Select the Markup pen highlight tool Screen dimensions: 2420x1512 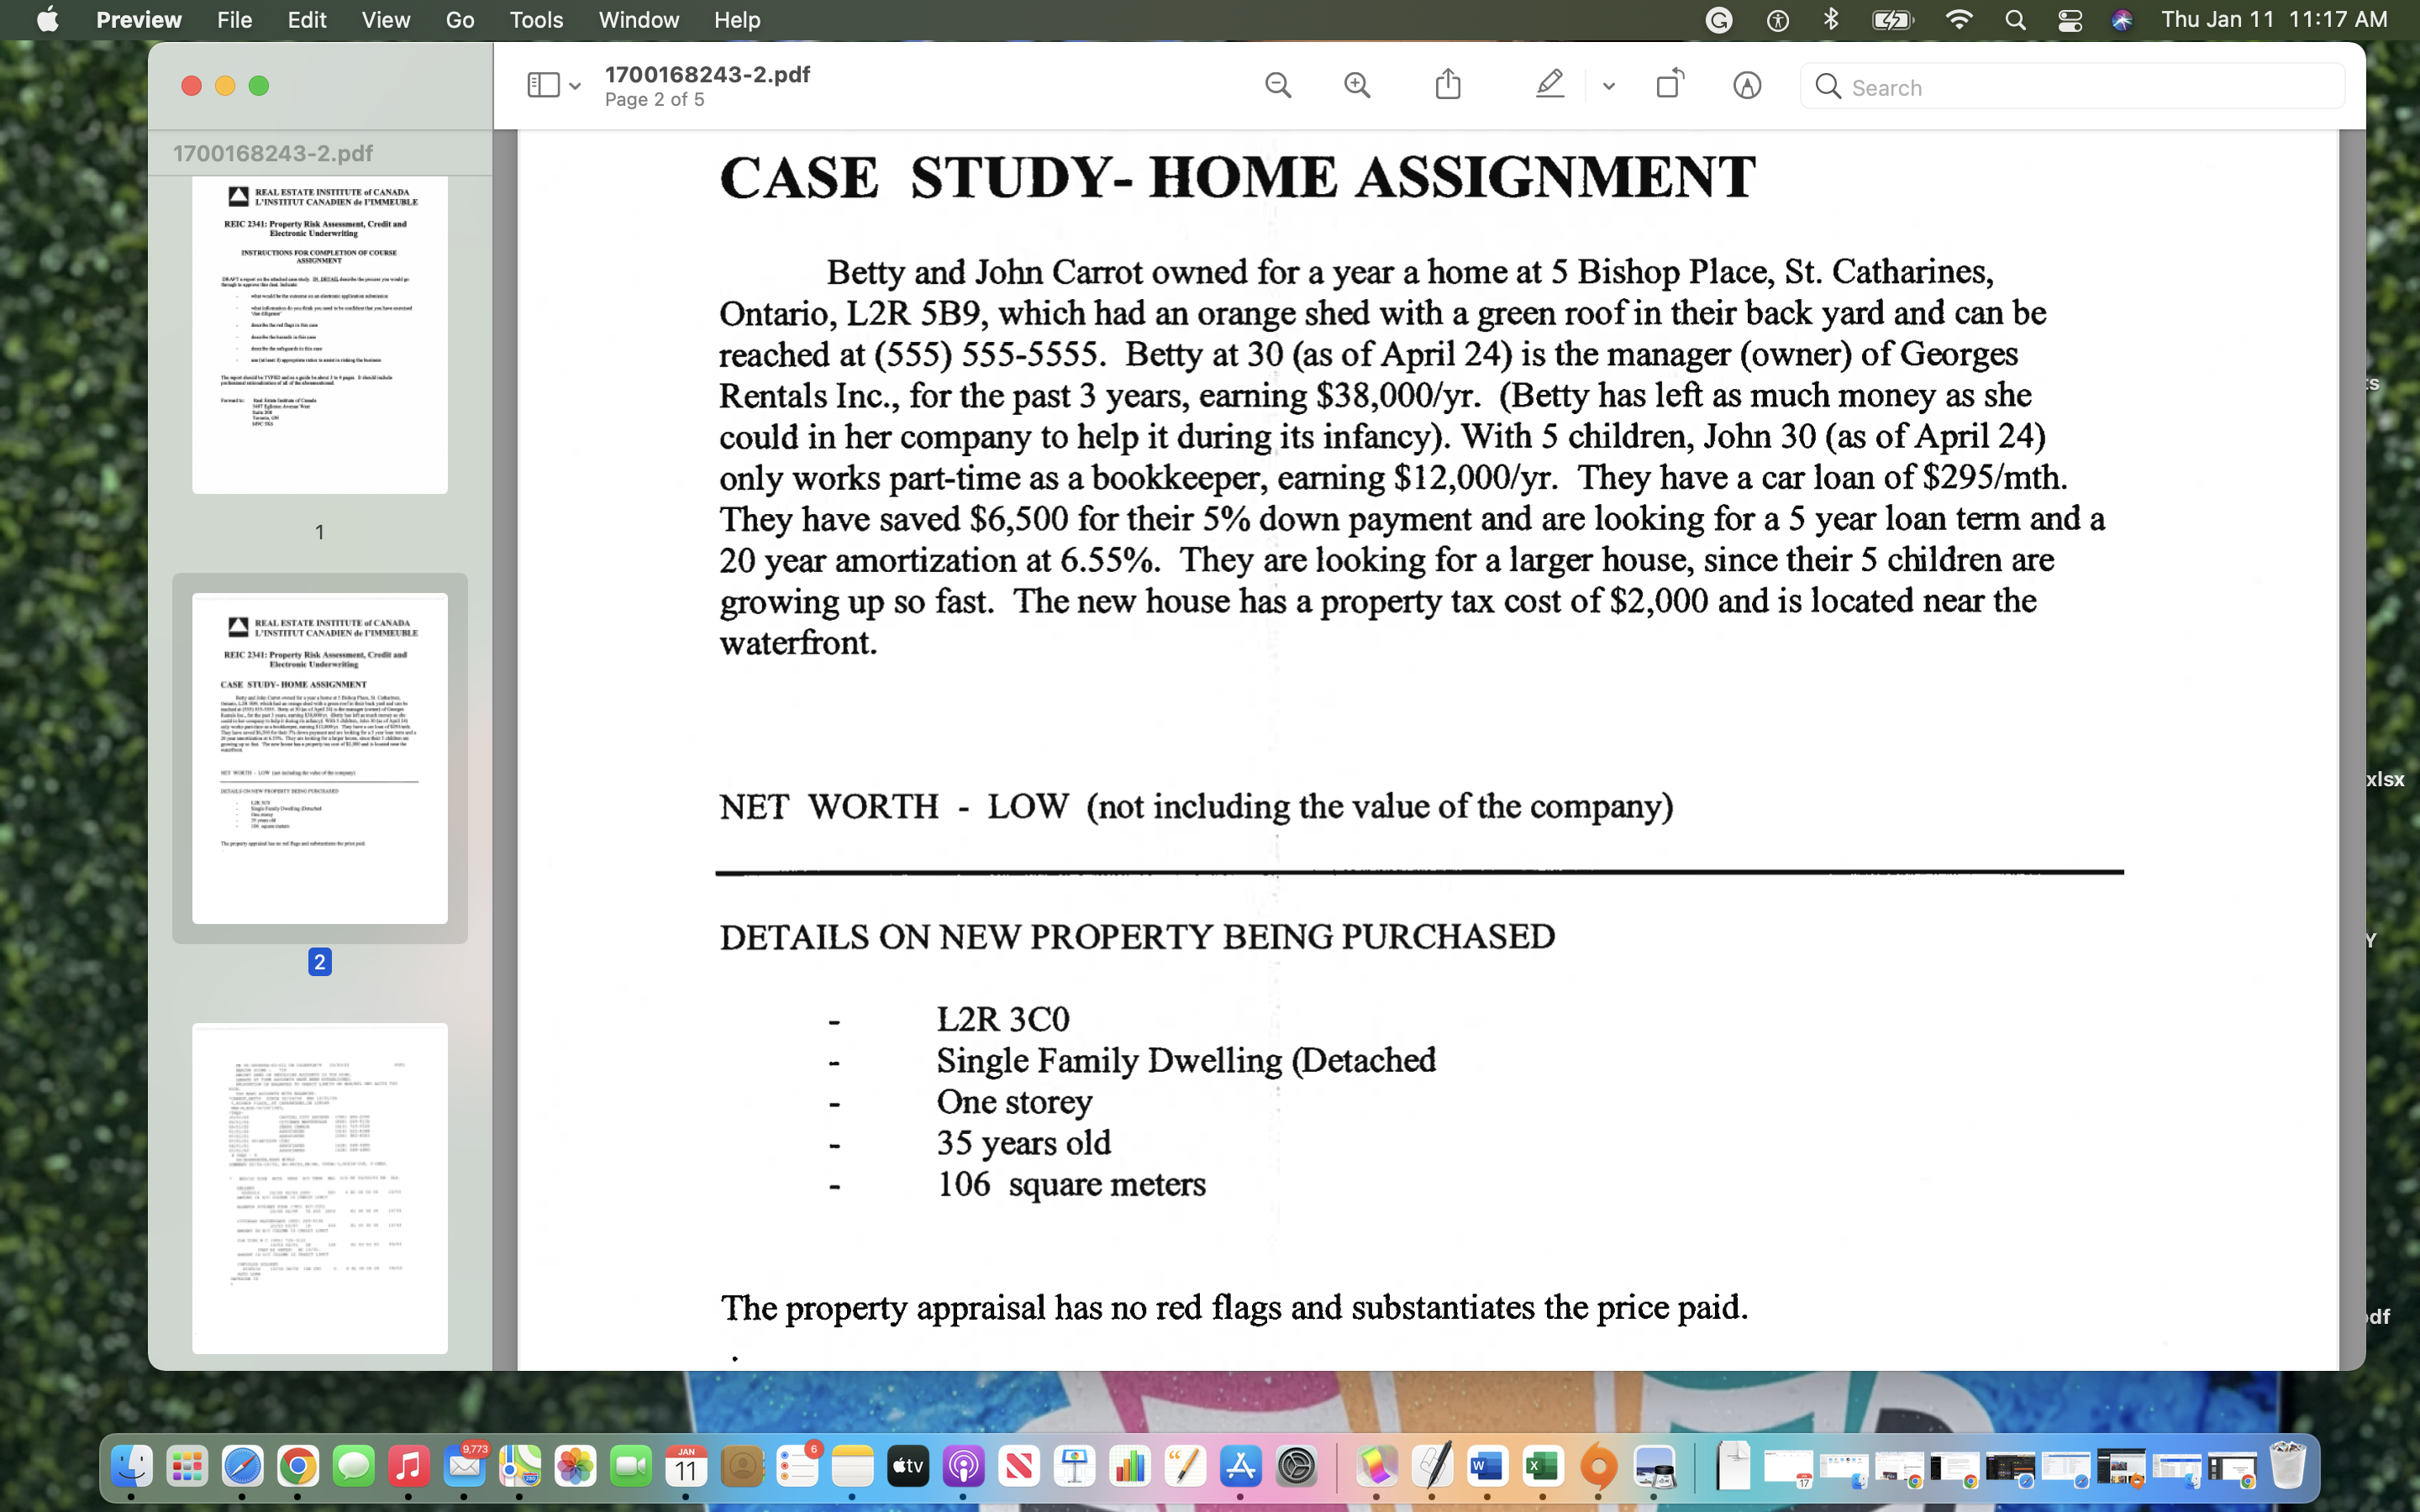pos(1549,85)
